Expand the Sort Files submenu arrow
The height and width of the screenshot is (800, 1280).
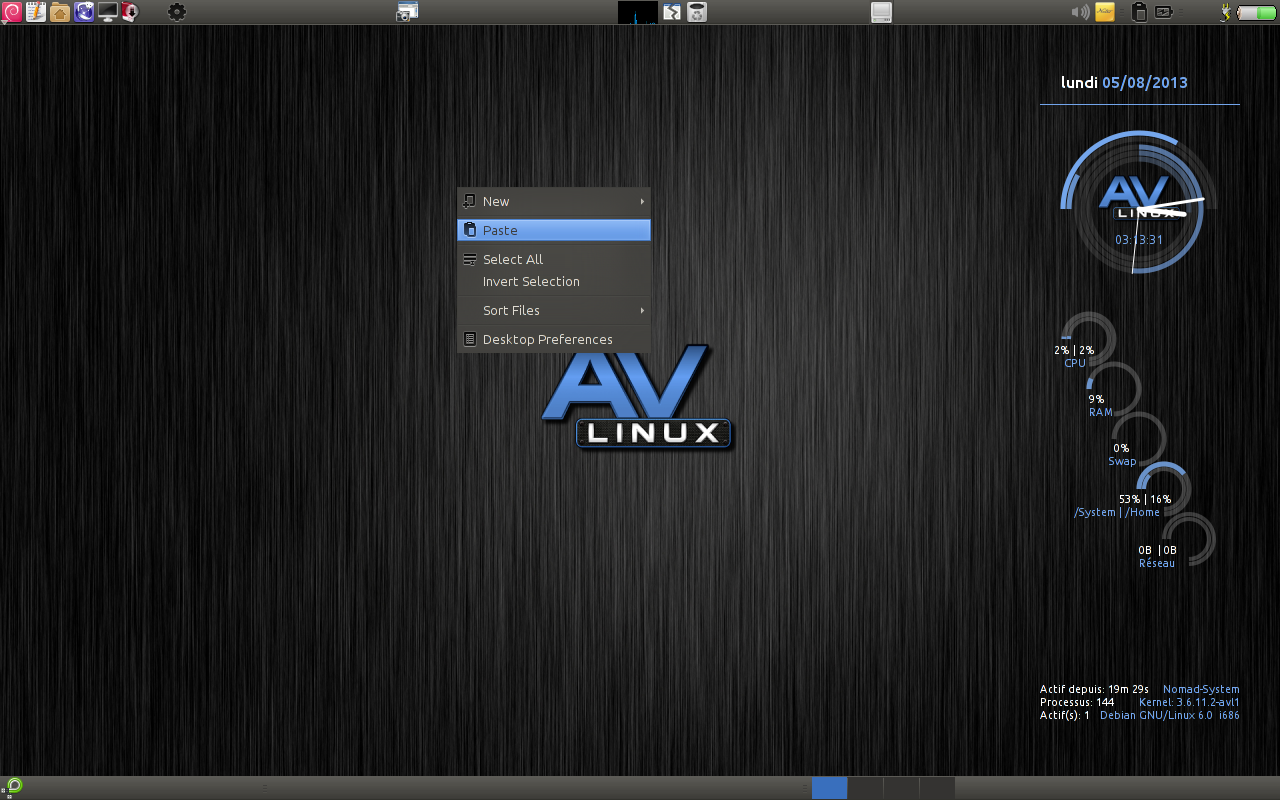pyautogui.click(x=642, y=310)
